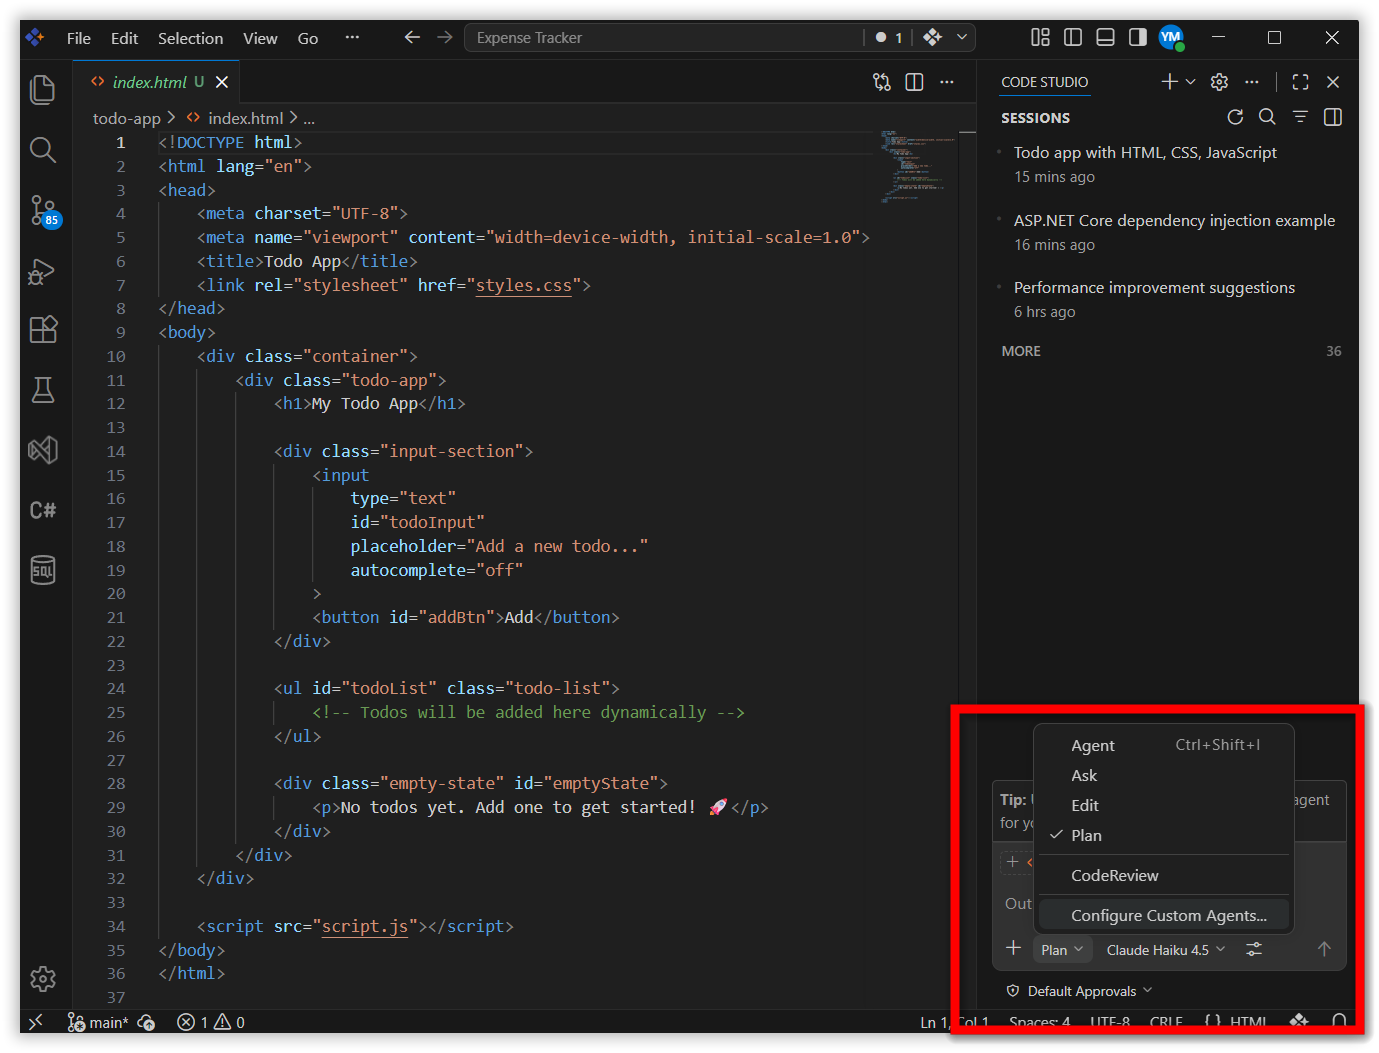Viewport: 1379px width, 1053px height.
Task: Go back with the left arrow
Action: (412, 37)
